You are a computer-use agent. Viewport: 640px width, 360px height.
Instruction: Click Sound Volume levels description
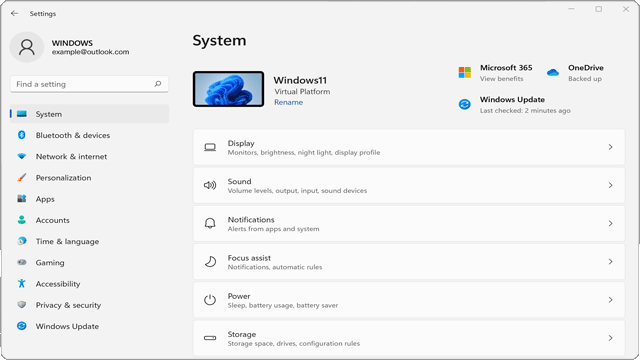pos(297,191)
